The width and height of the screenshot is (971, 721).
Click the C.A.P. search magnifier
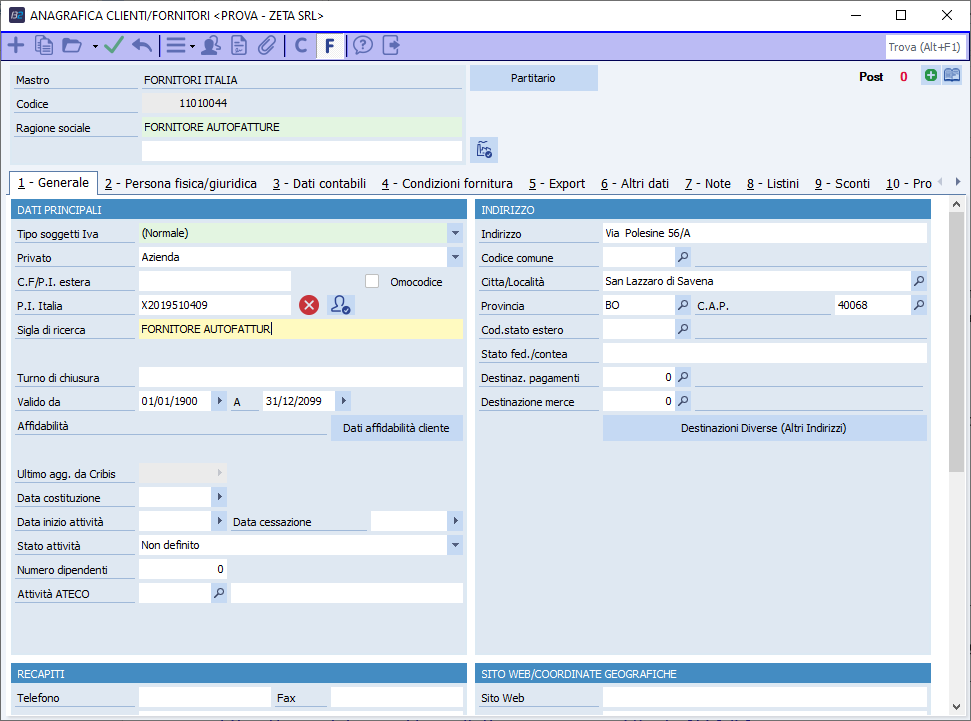click(x=920, y=305)
